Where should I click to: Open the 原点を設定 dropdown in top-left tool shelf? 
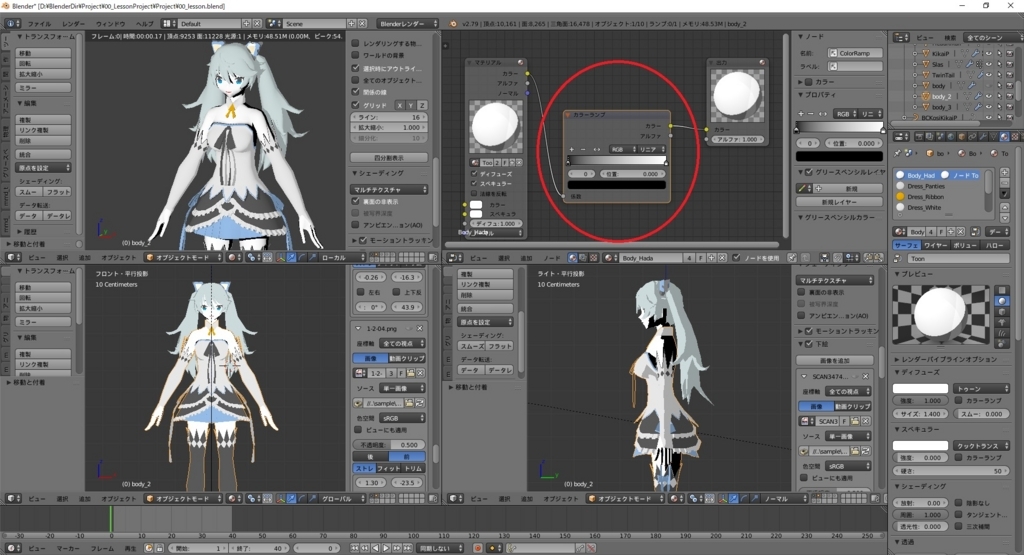pyautogui.click(x=43, y=168)
